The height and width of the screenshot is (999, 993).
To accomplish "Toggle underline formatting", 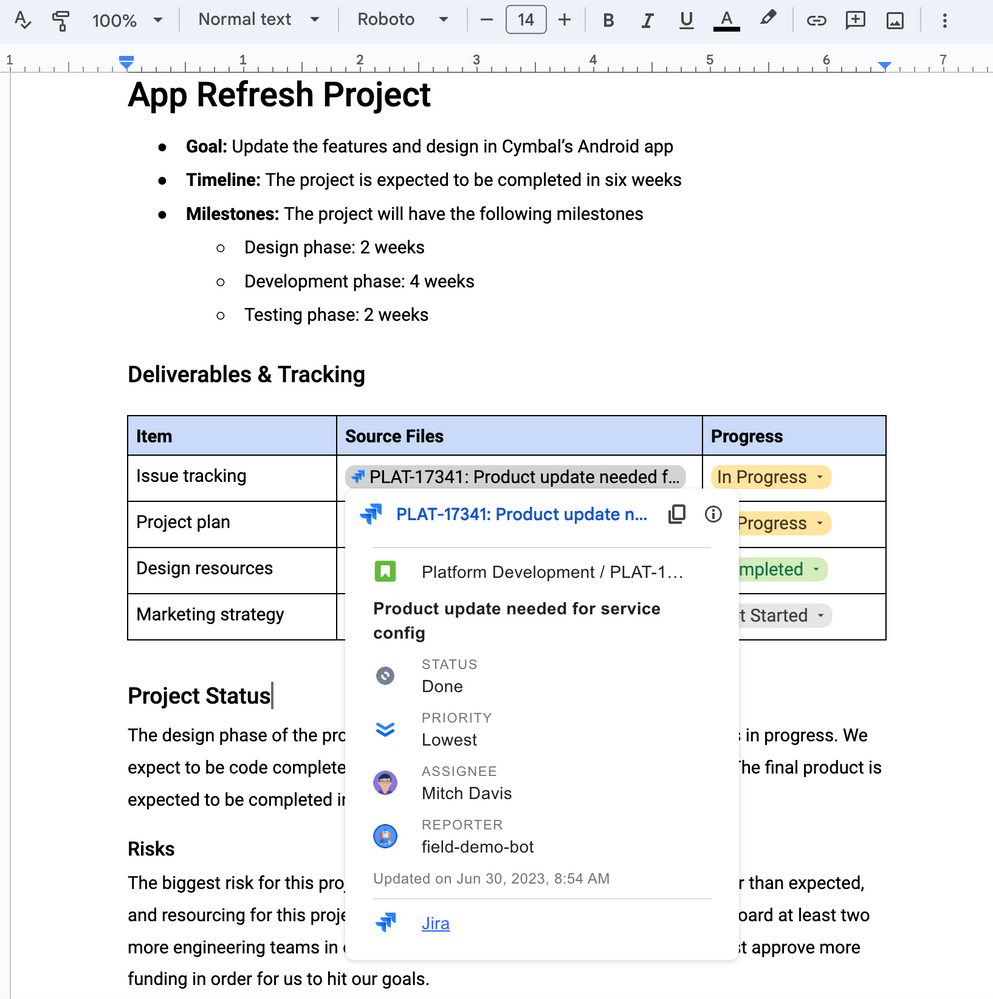I will point(686,20).
